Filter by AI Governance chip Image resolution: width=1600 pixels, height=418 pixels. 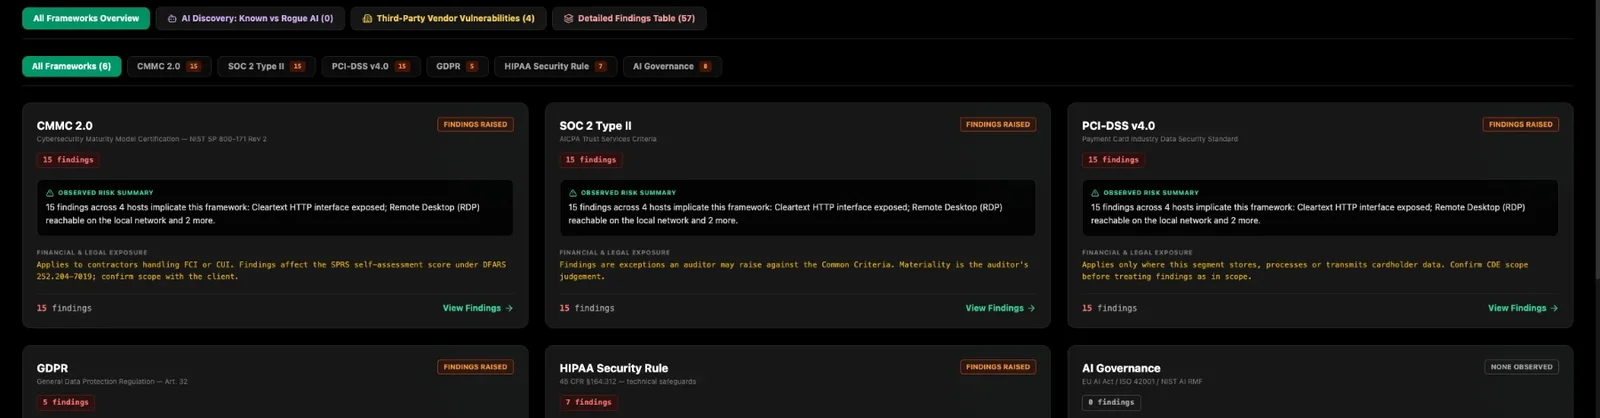click(672, 66)
